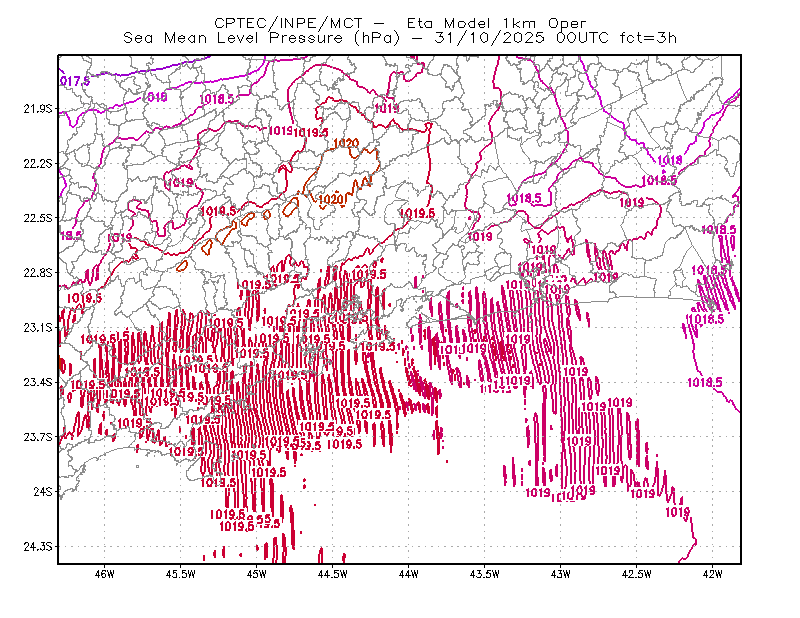Click the 23.1S latitude axis label
This screenshot has height=618, width=800.
[x=38, y=327]
